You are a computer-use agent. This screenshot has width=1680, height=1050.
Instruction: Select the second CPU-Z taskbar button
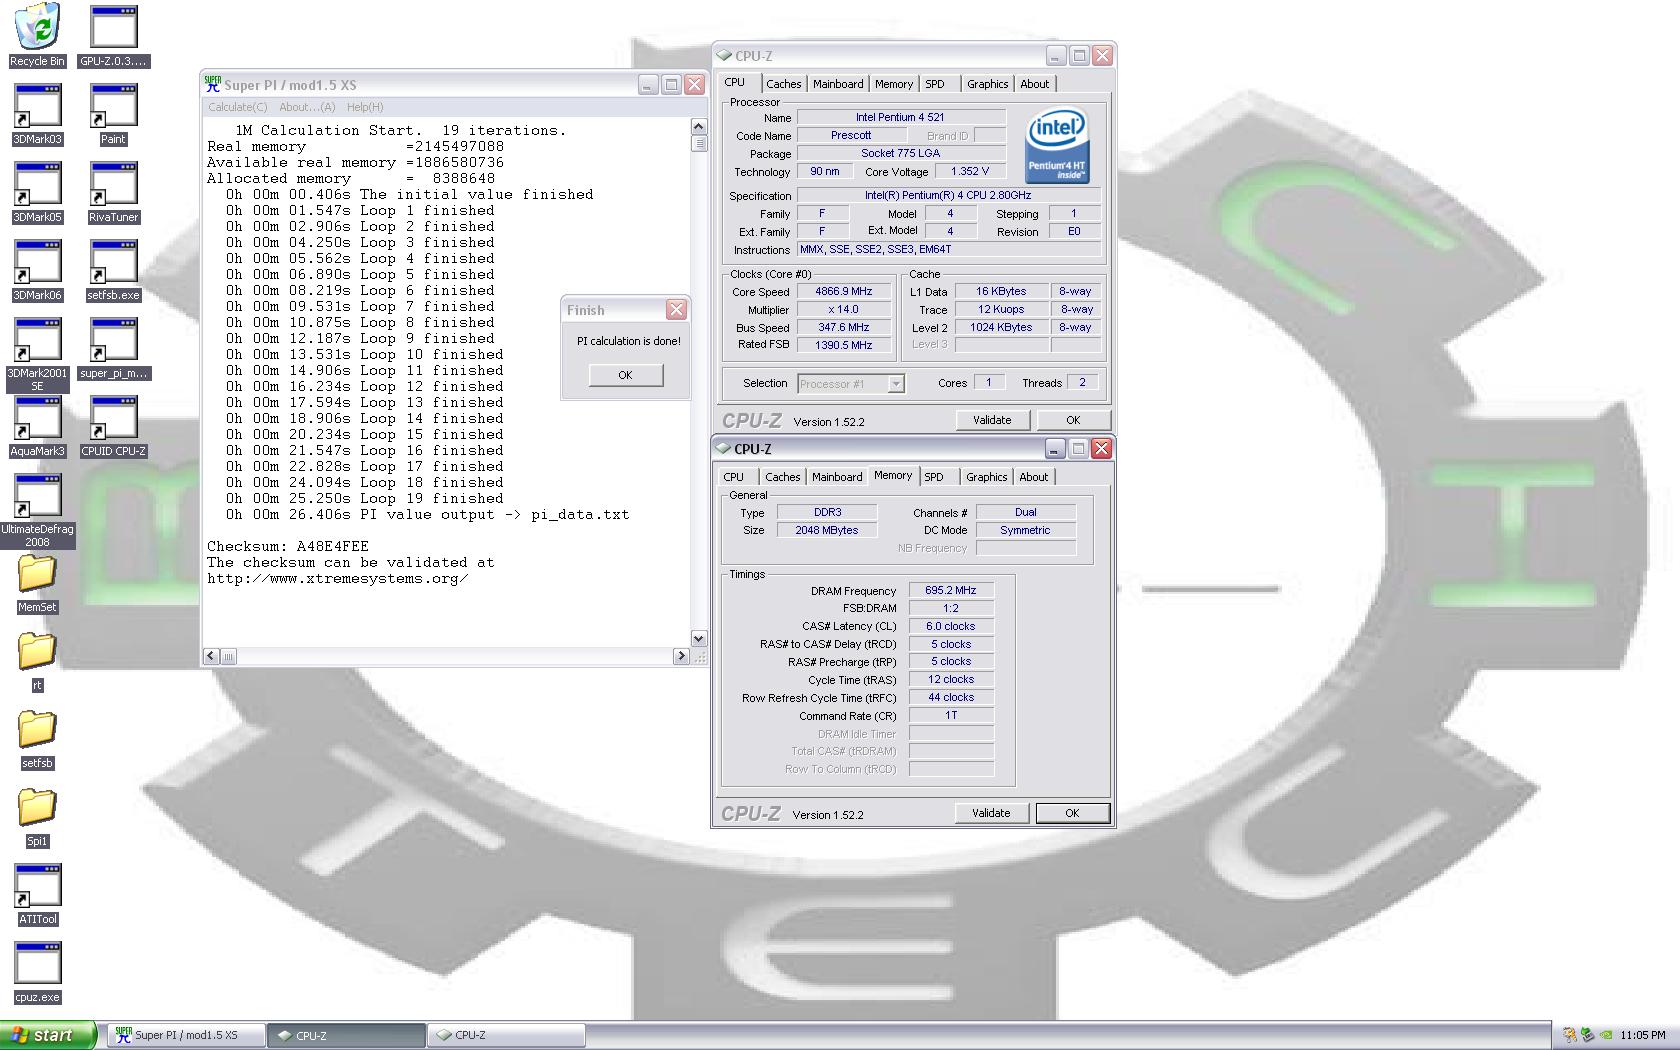506,1035
